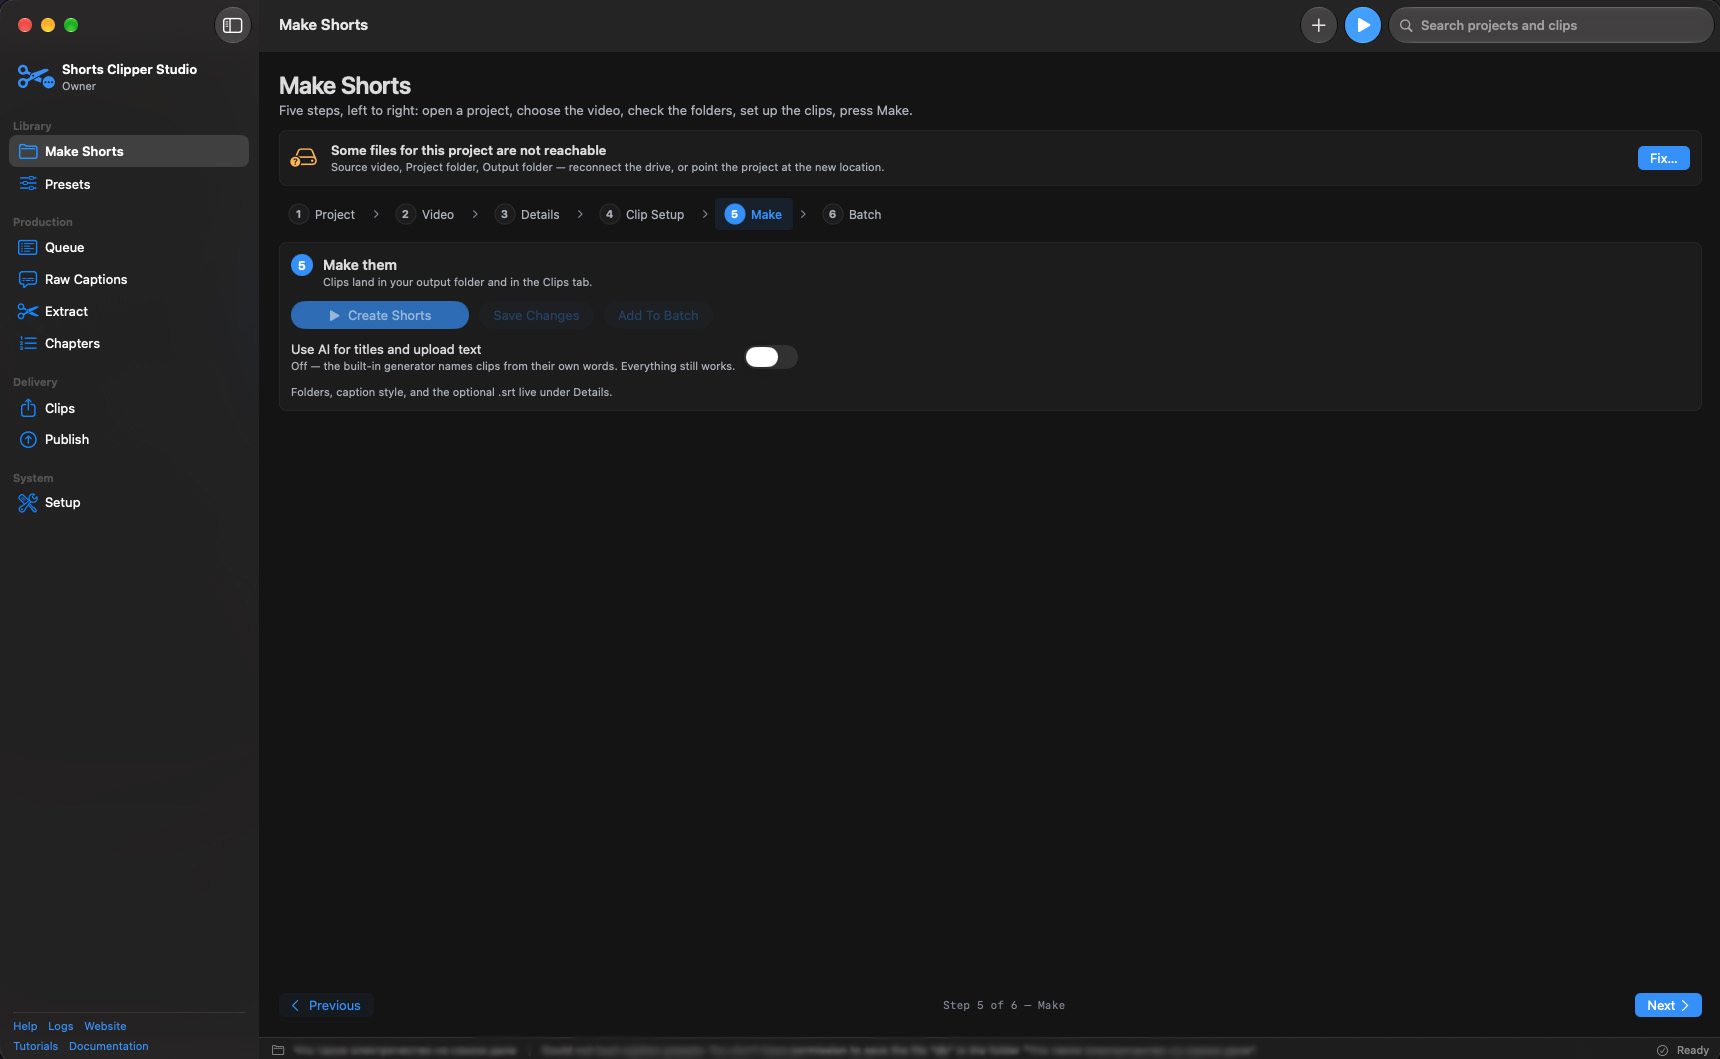Click folder icon in status bar

click(x=278, y=1050)
